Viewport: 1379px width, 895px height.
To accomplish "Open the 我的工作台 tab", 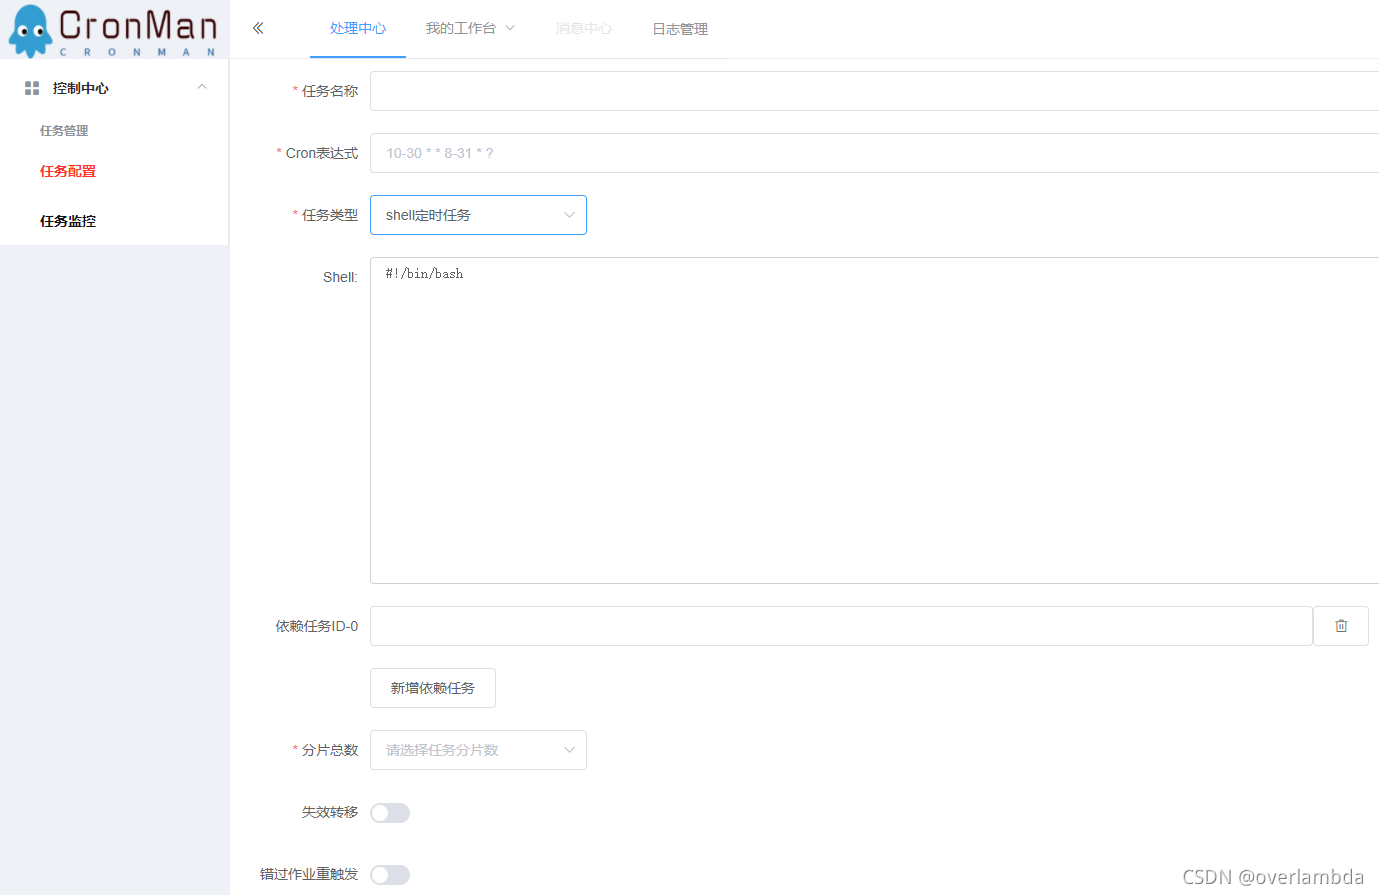I will point(461,28).
